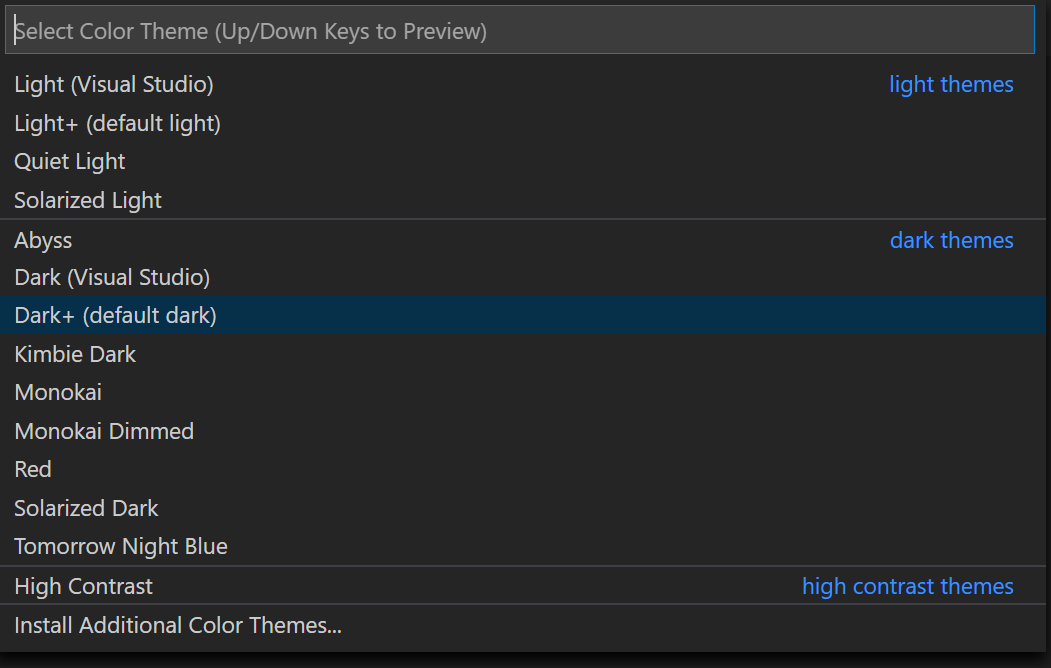
Task: Pick the Solarized Light theme
Action: [x=87, y=200]
